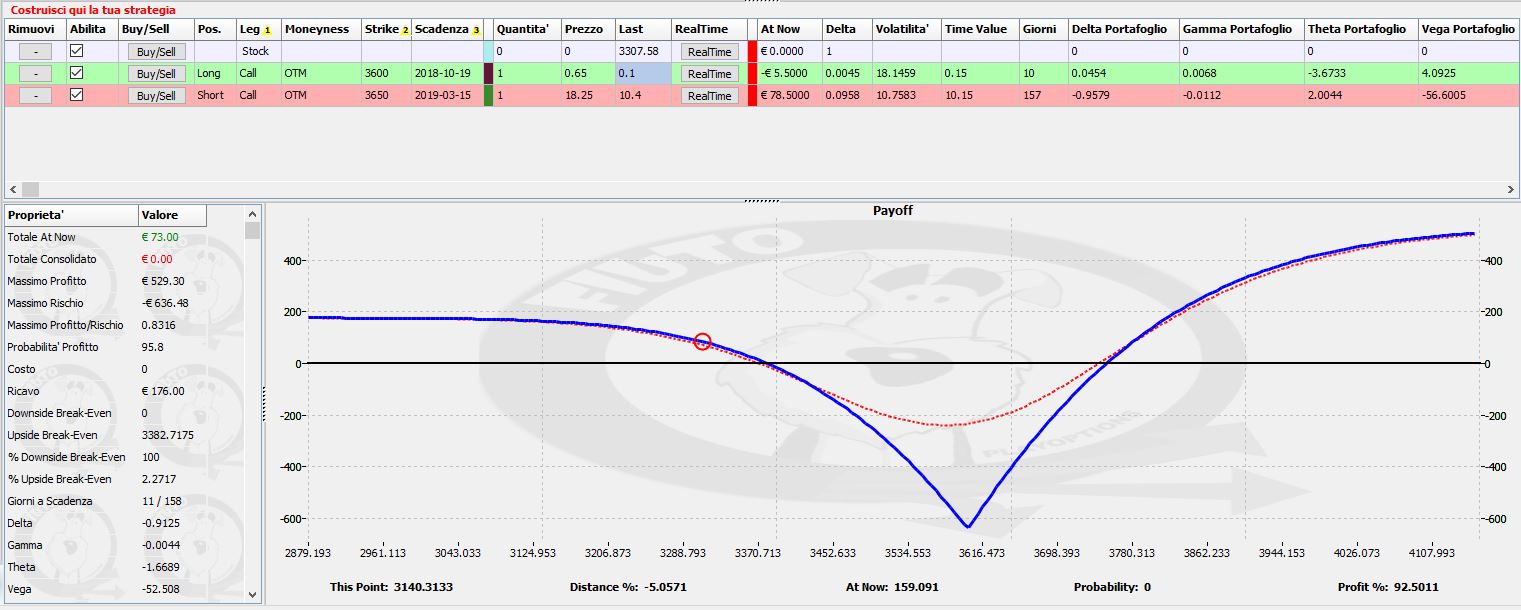The image size is (1521, 610).
Task: Remove the Stock row with minus button
Action: point(35,51)
